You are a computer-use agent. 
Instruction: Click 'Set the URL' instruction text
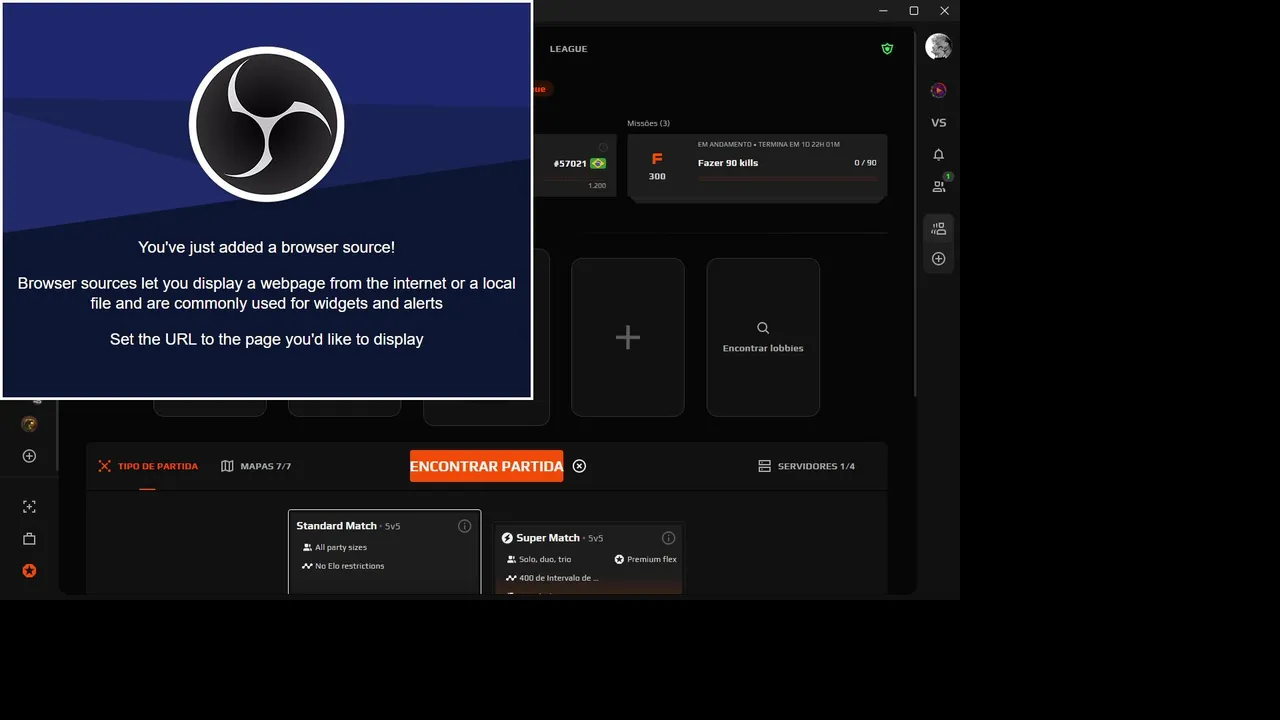(266, 339)
